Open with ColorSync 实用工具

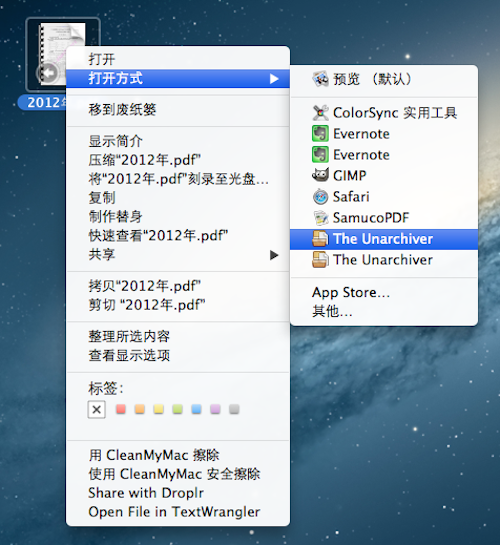[384, 113]
